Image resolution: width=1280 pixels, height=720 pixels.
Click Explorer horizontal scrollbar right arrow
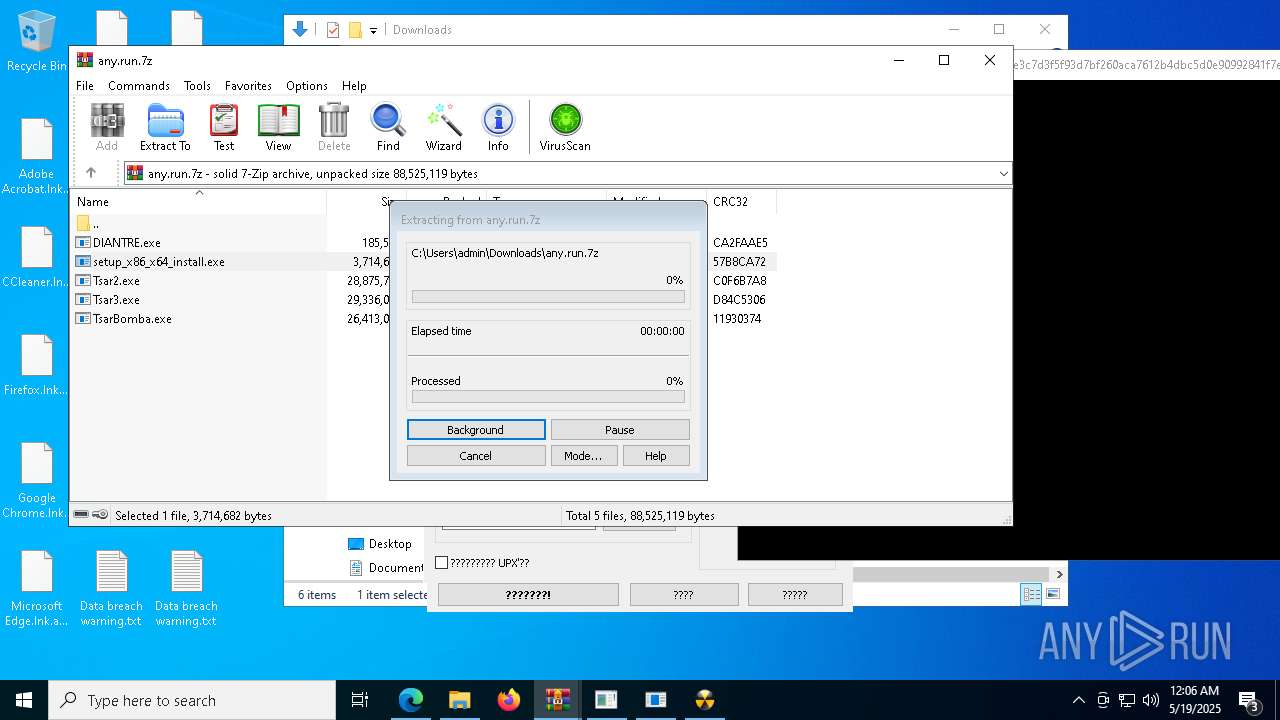[1059, 574]
